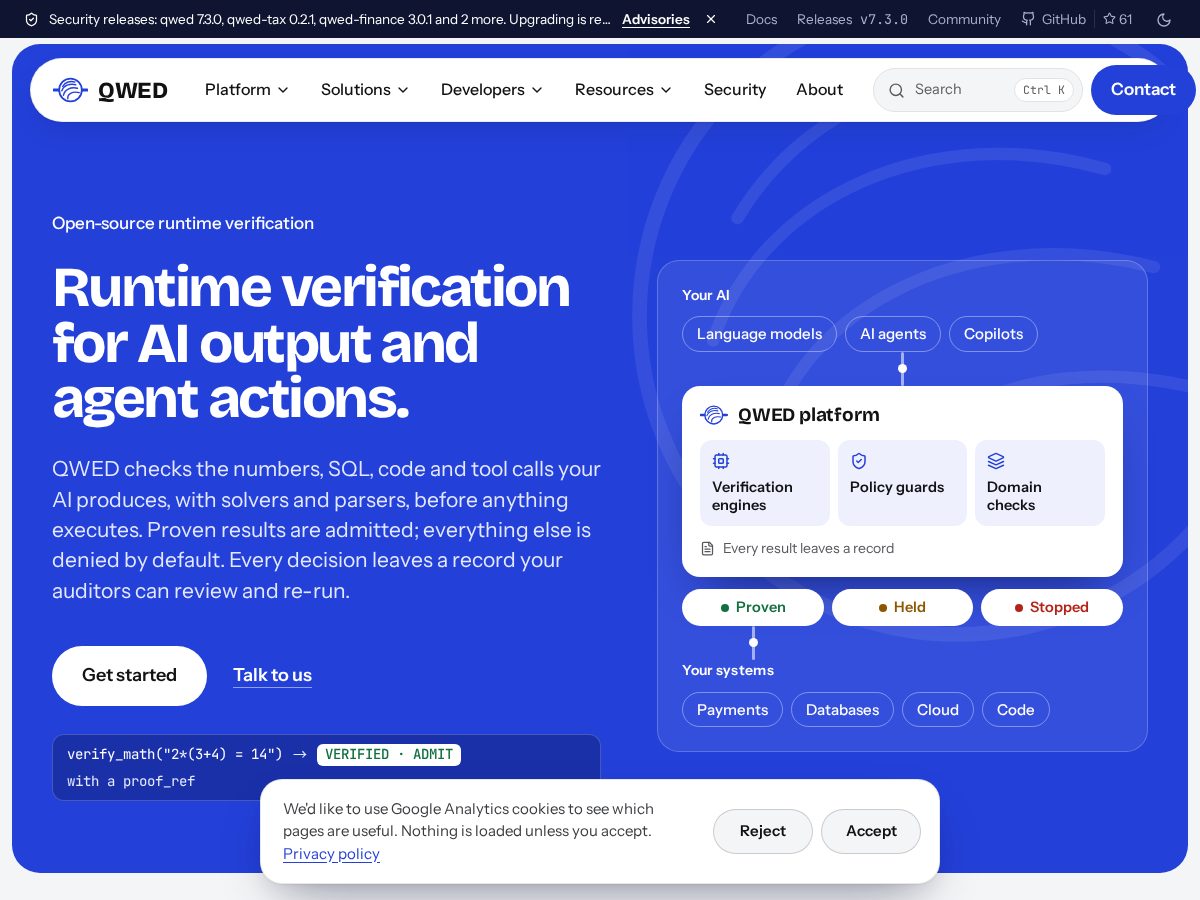Viewport: 1200px width, 900px height.
Task: Select the Payments chip
Action: point(732,710)
